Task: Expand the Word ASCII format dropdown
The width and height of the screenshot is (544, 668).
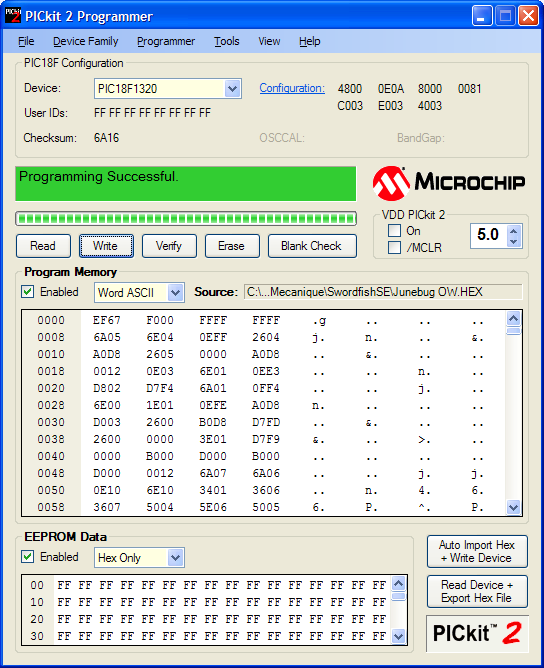Action: pos(176,293)
